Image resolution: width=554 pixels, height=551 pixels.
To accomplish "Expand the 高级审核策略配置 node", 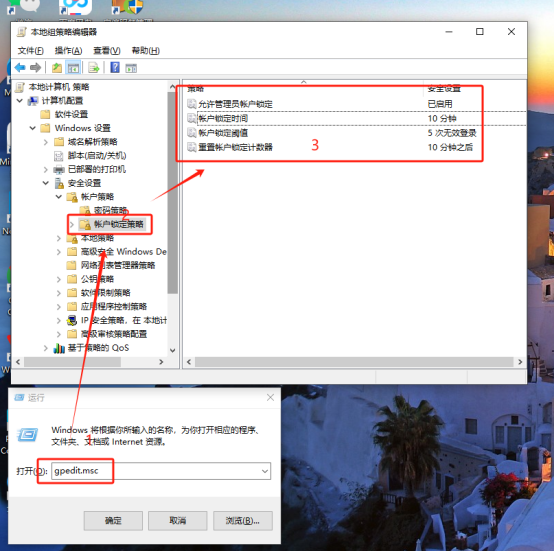I will pyautogui.click(x=59, y=334).
